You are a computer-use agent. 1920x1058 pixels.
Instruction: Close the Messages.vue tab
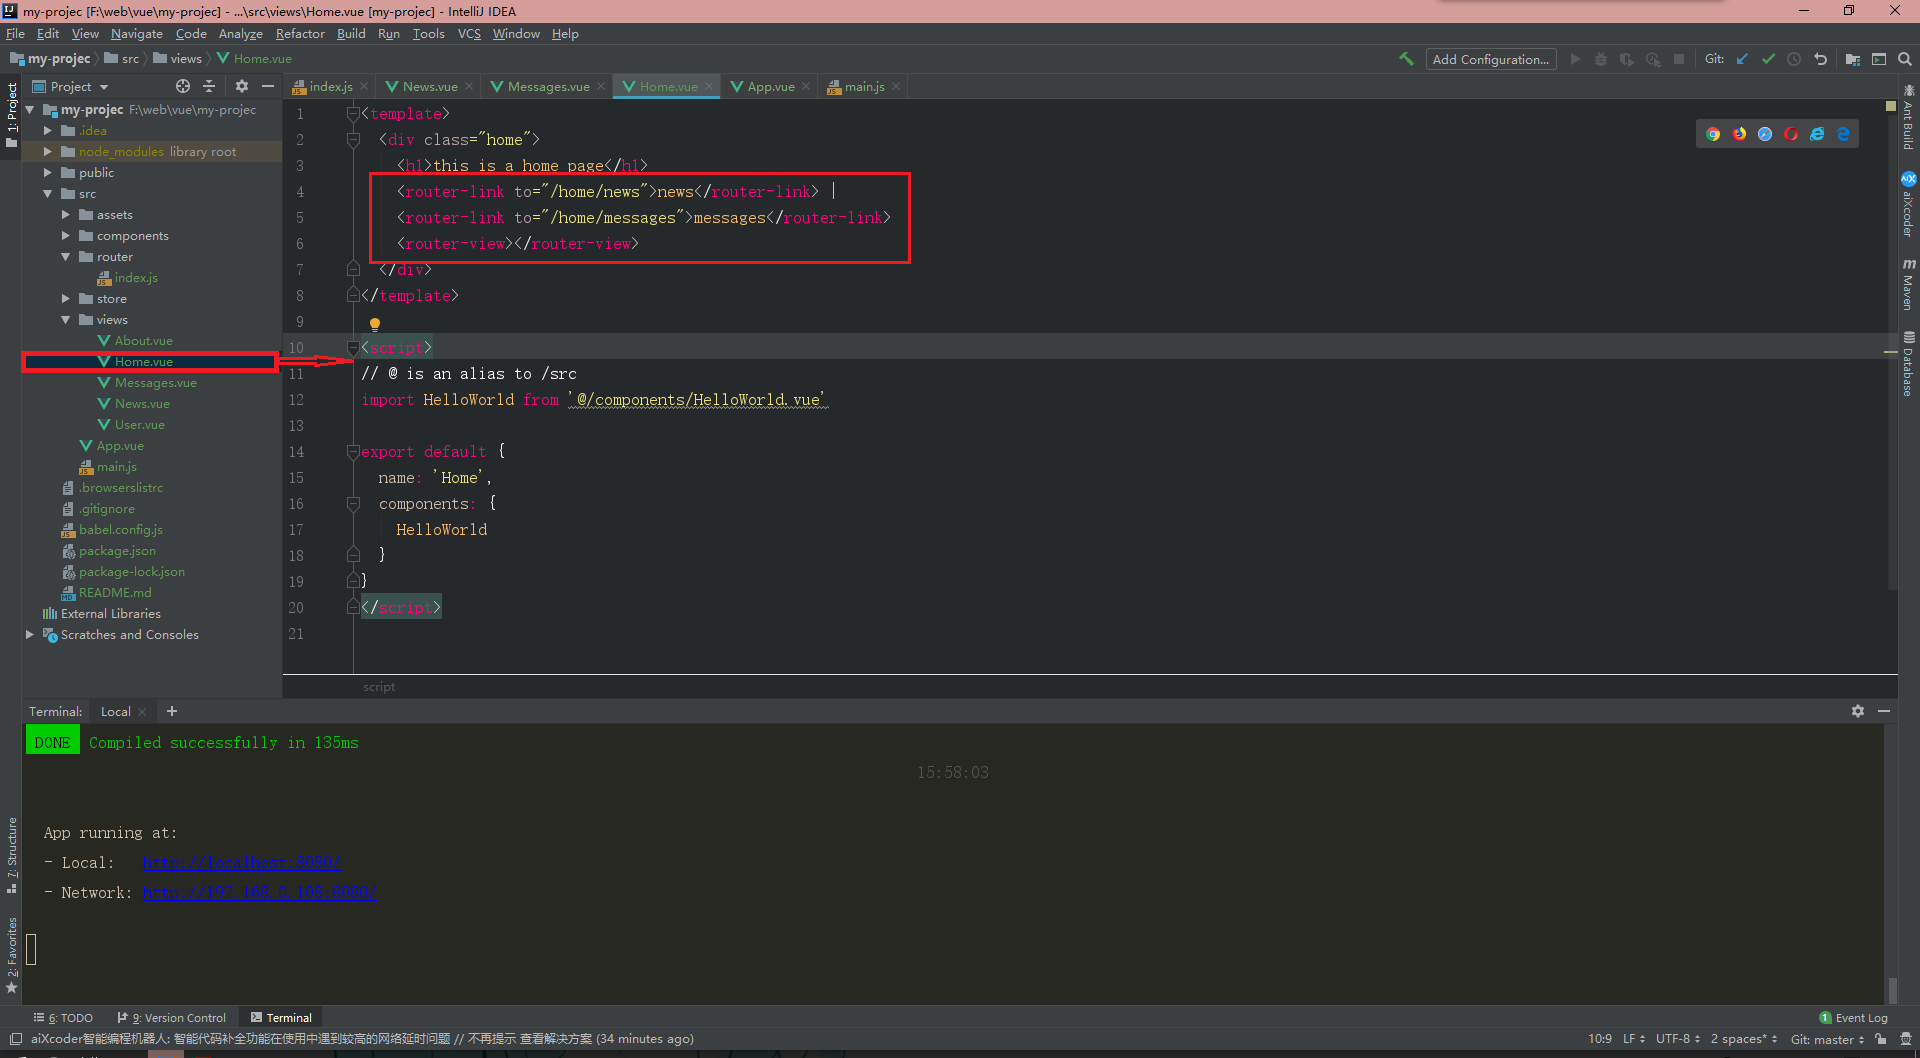(601, 87)
